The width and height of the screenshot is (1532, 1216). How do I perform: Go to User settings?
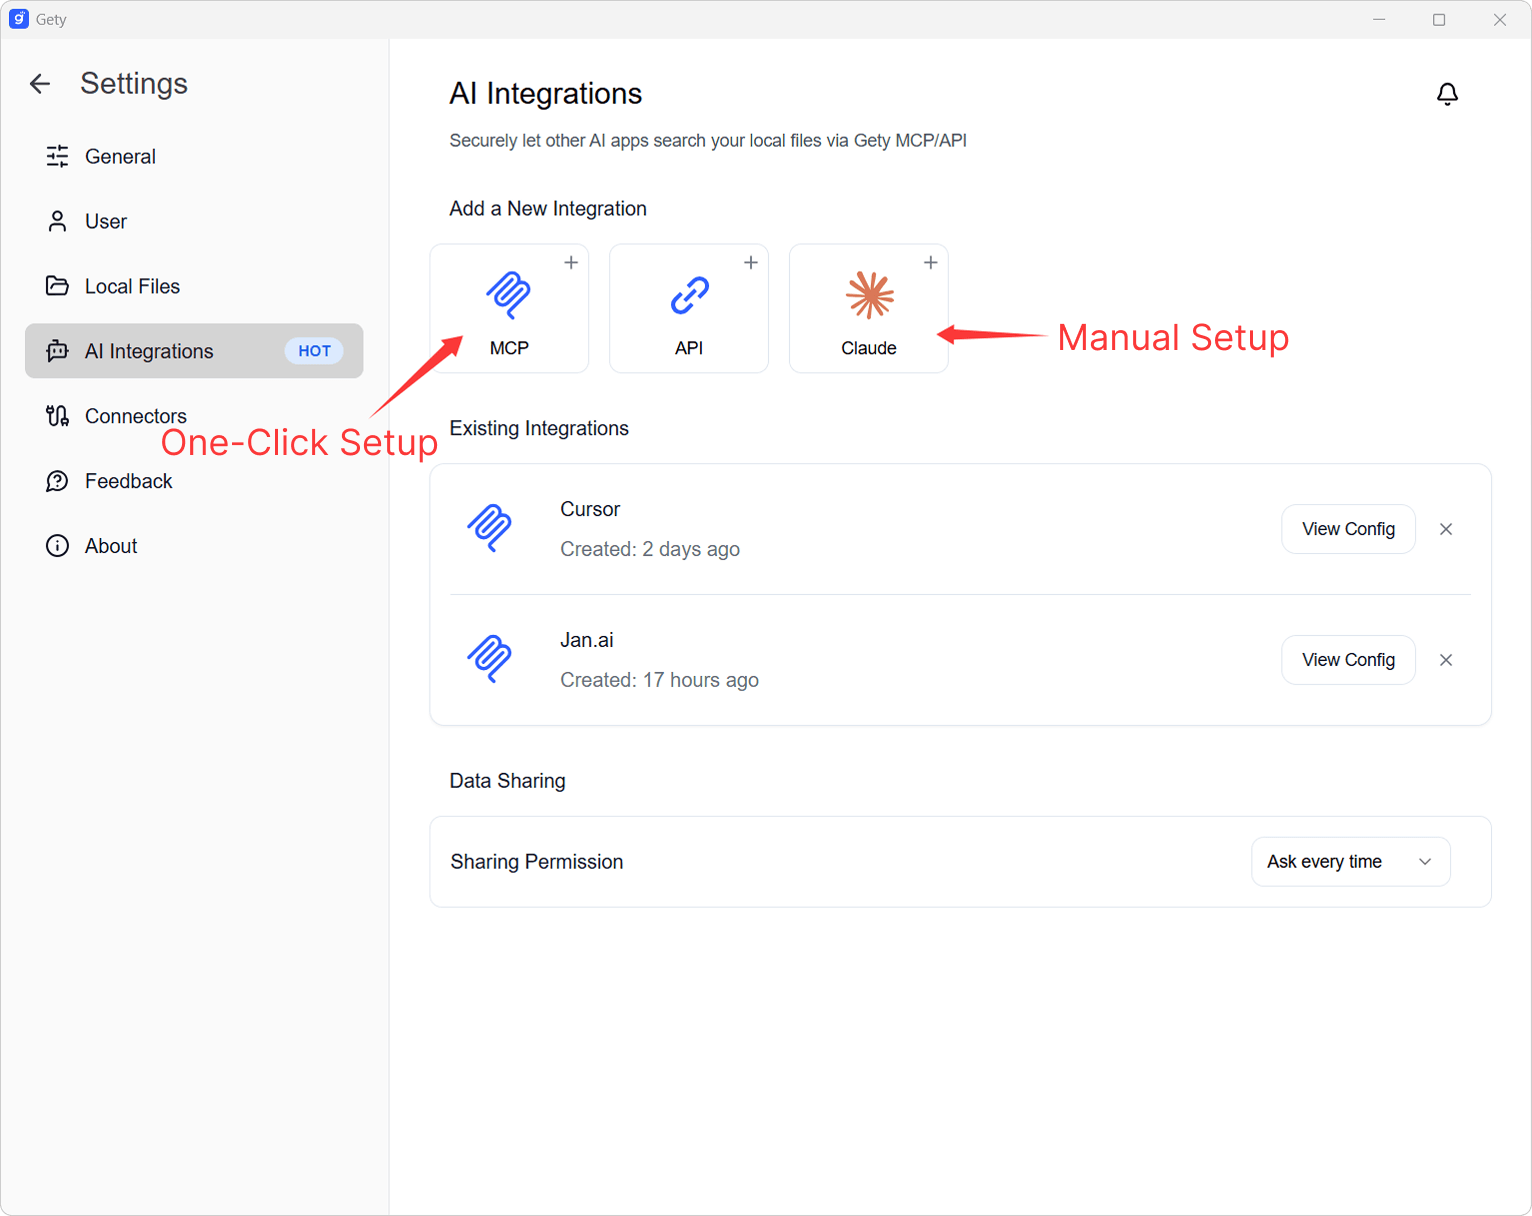pos(105,221)
